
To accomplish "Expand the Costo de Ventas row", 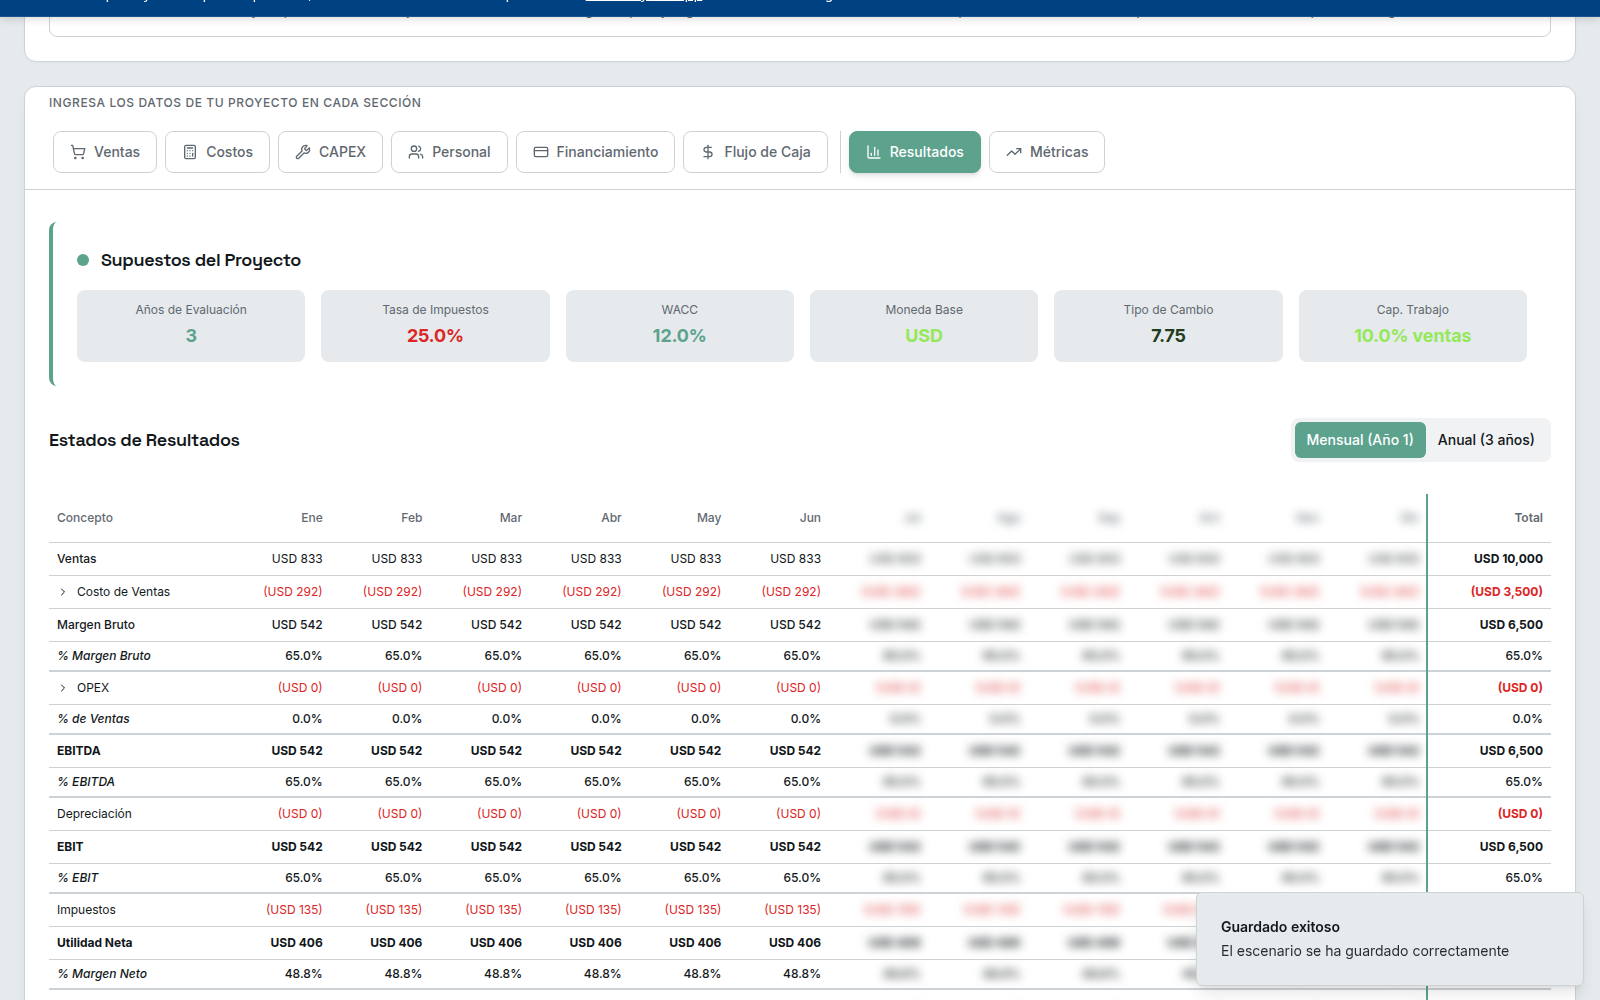I will tap(63, 592).
